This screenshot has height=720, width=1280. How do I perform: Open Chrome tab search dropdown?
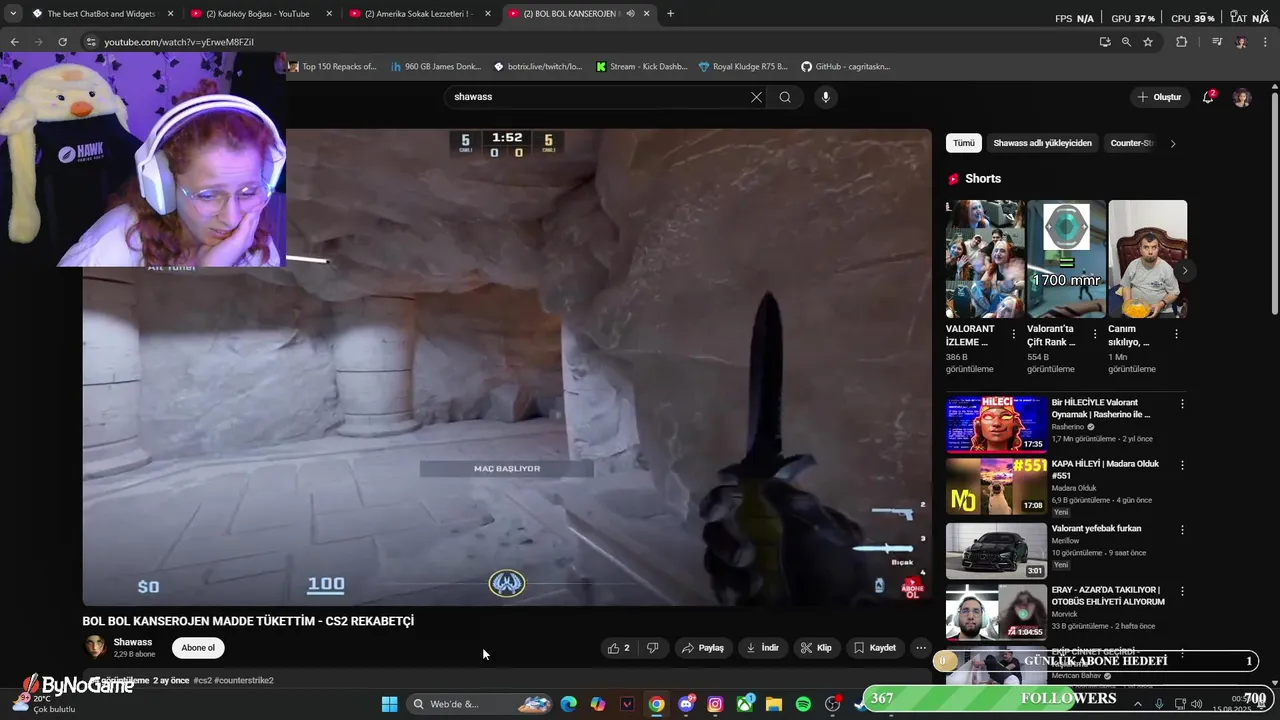(13, 13)
